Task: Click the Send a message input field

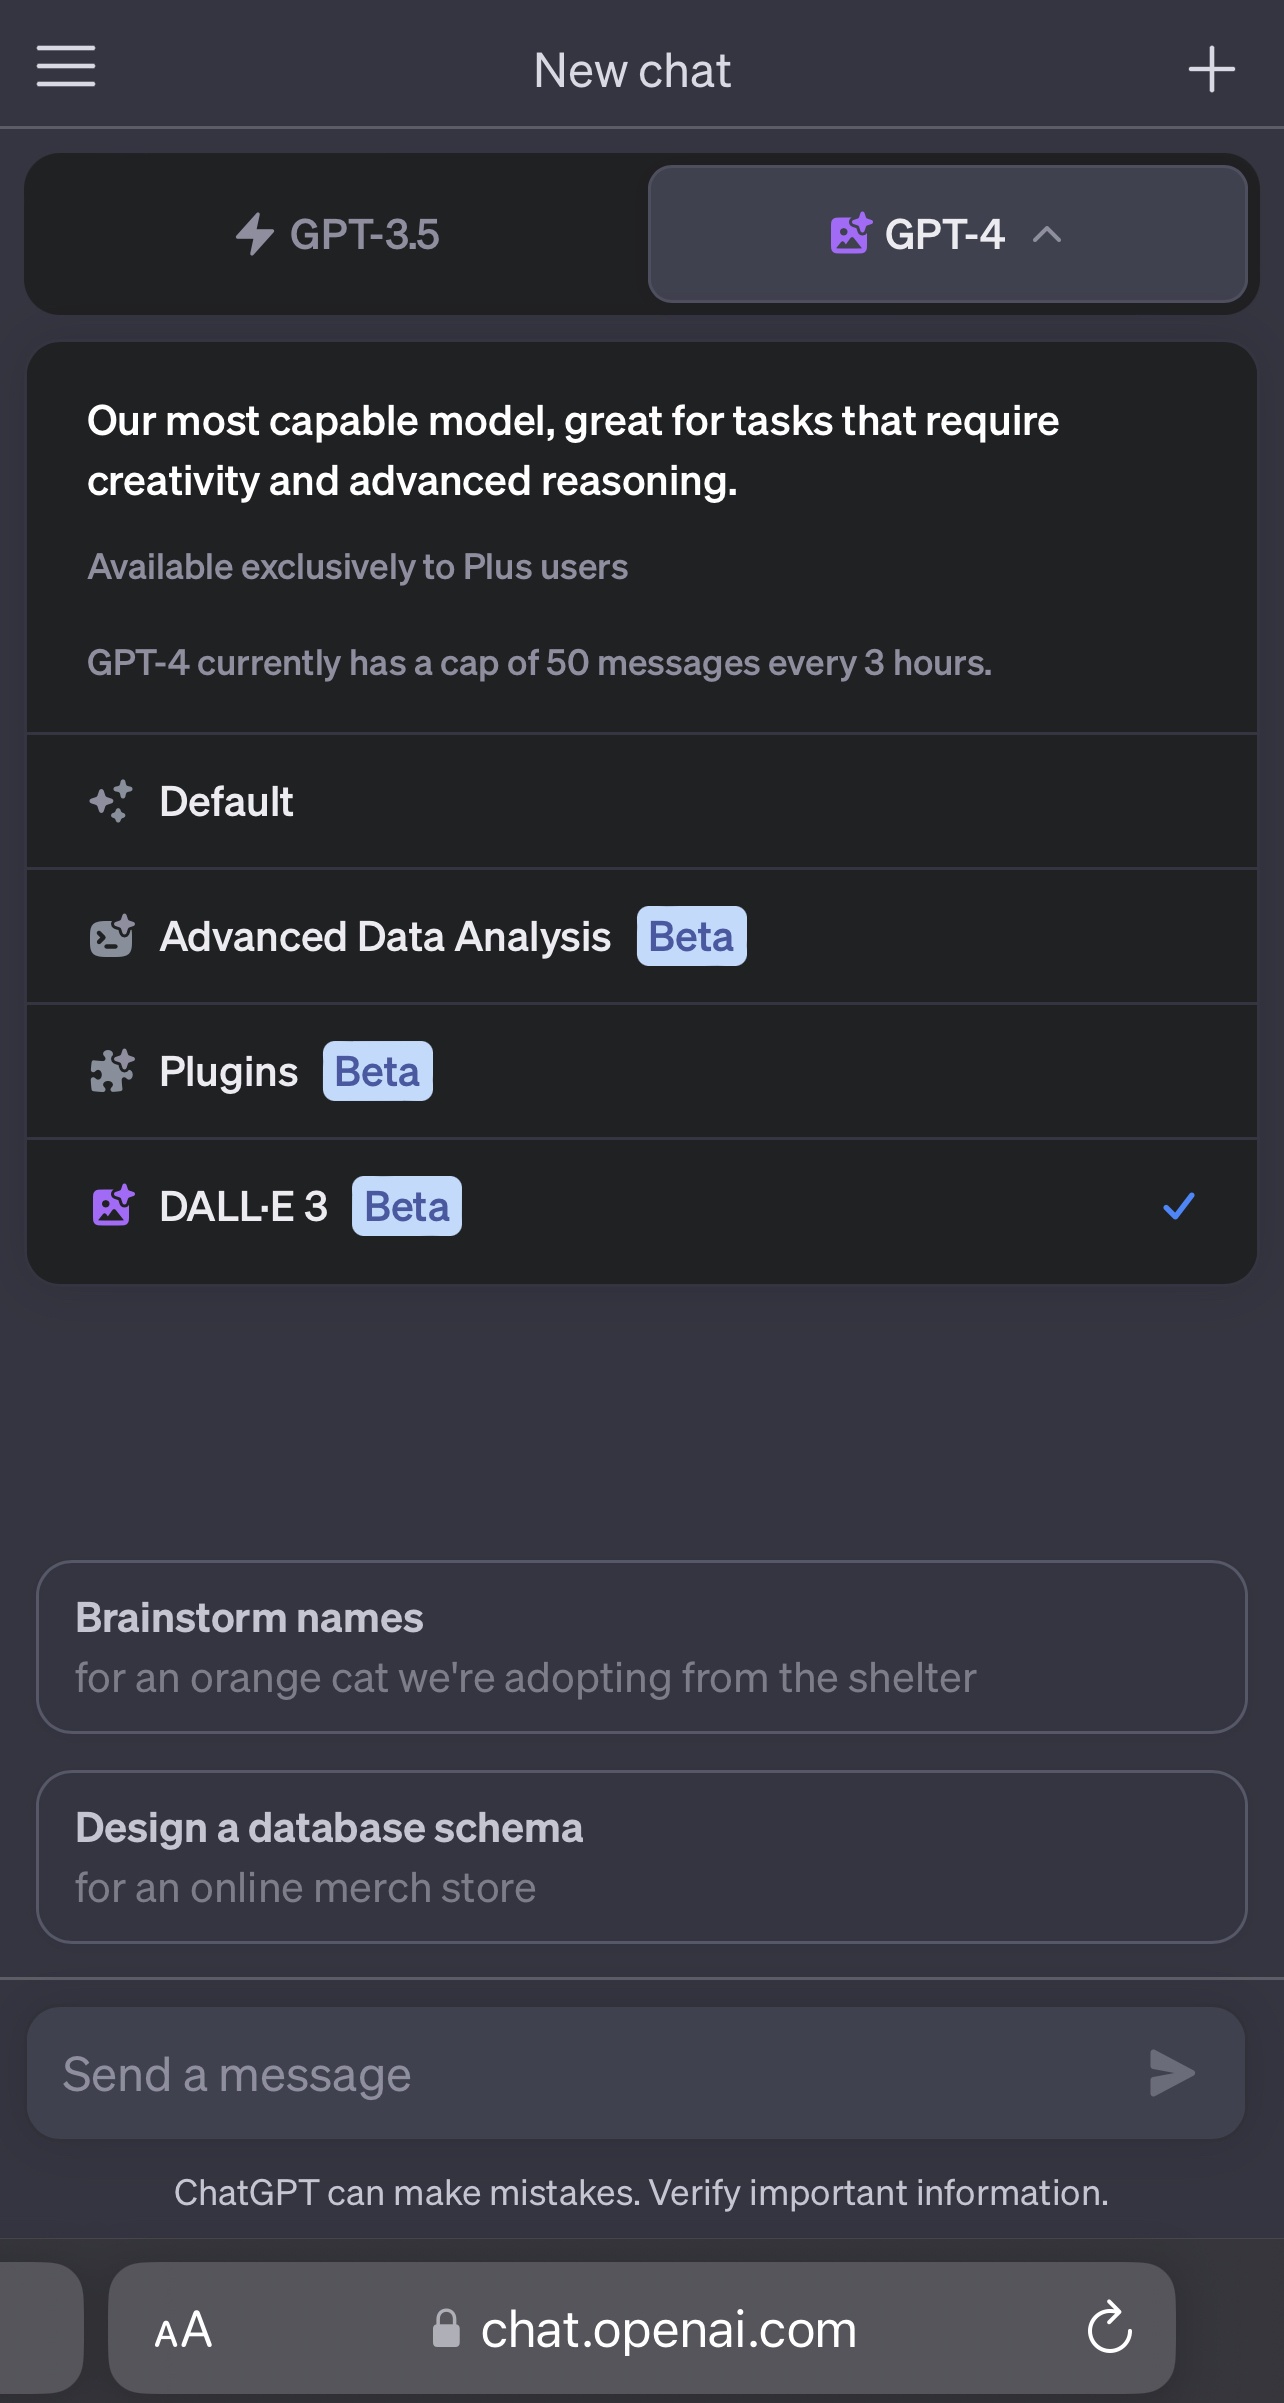Action: tap(500, 2073)
